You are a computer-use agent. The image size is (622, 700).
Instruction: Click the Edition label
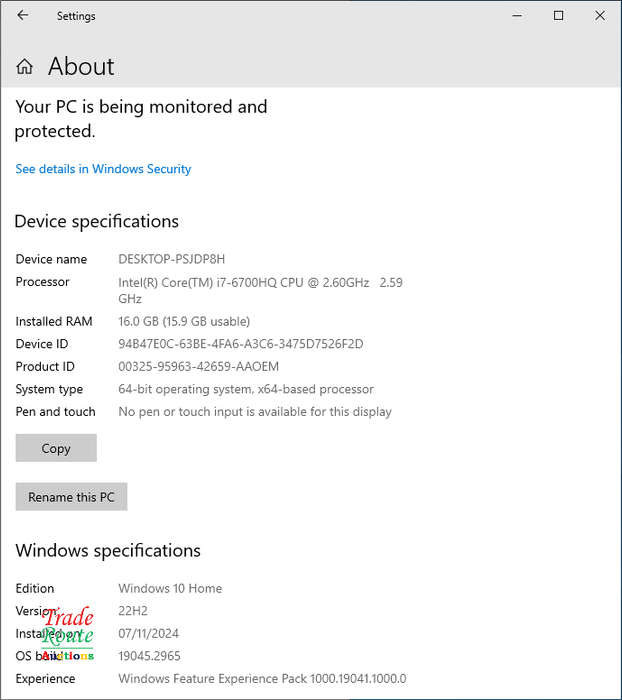(x=35, y=588)
